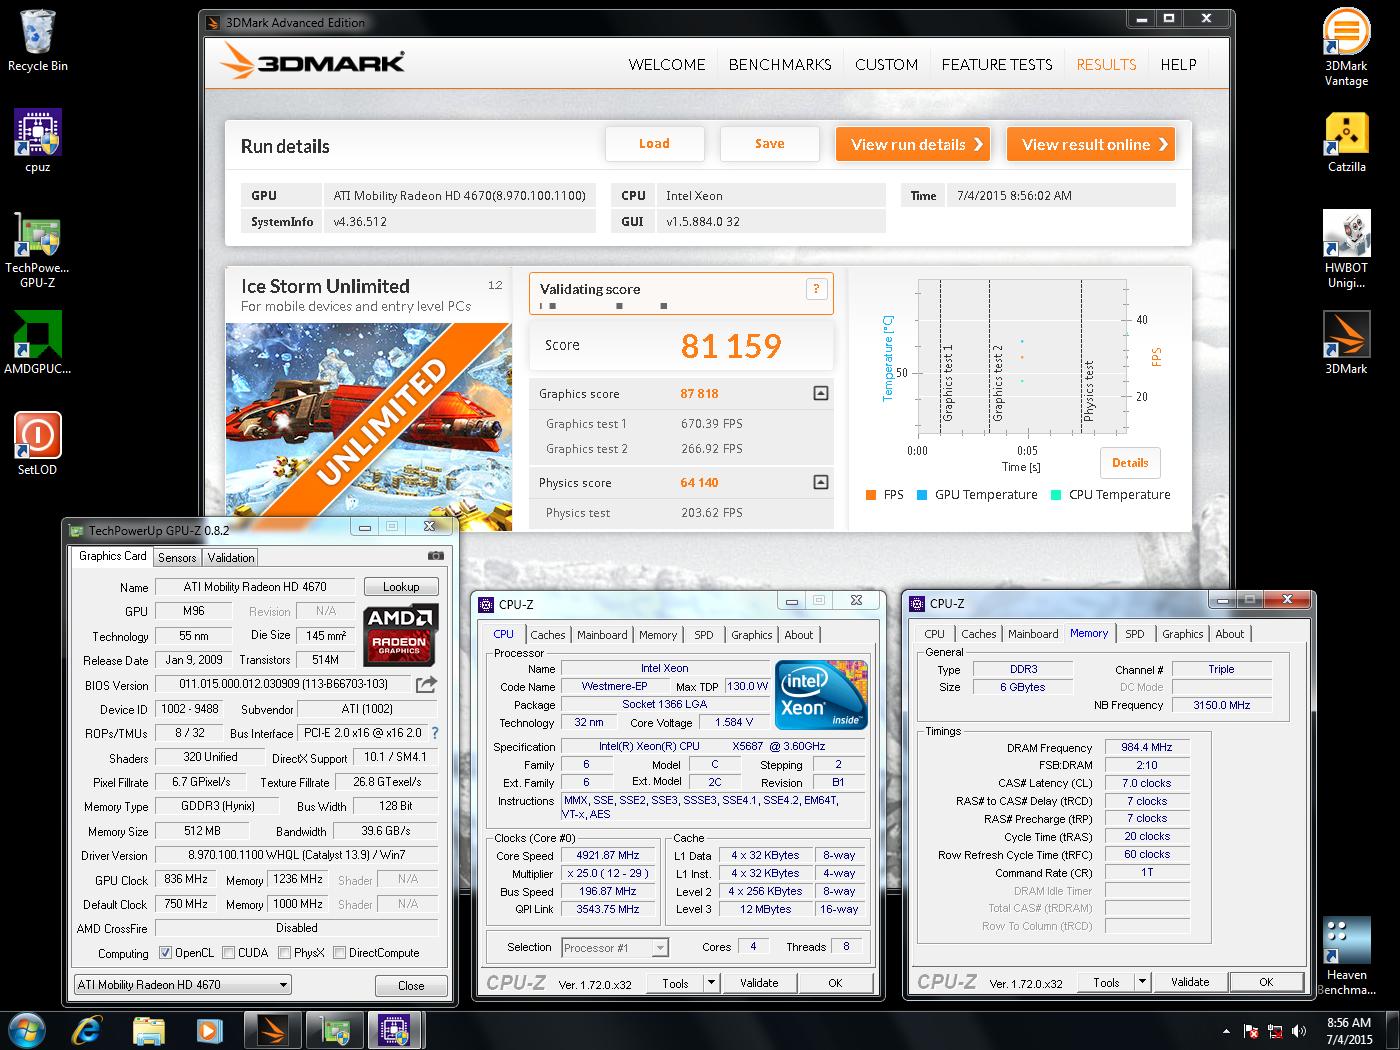Open Mainboard tab in CPU-Z CPU window
The image size is (1400, 1050).
(x=602, y=635)
